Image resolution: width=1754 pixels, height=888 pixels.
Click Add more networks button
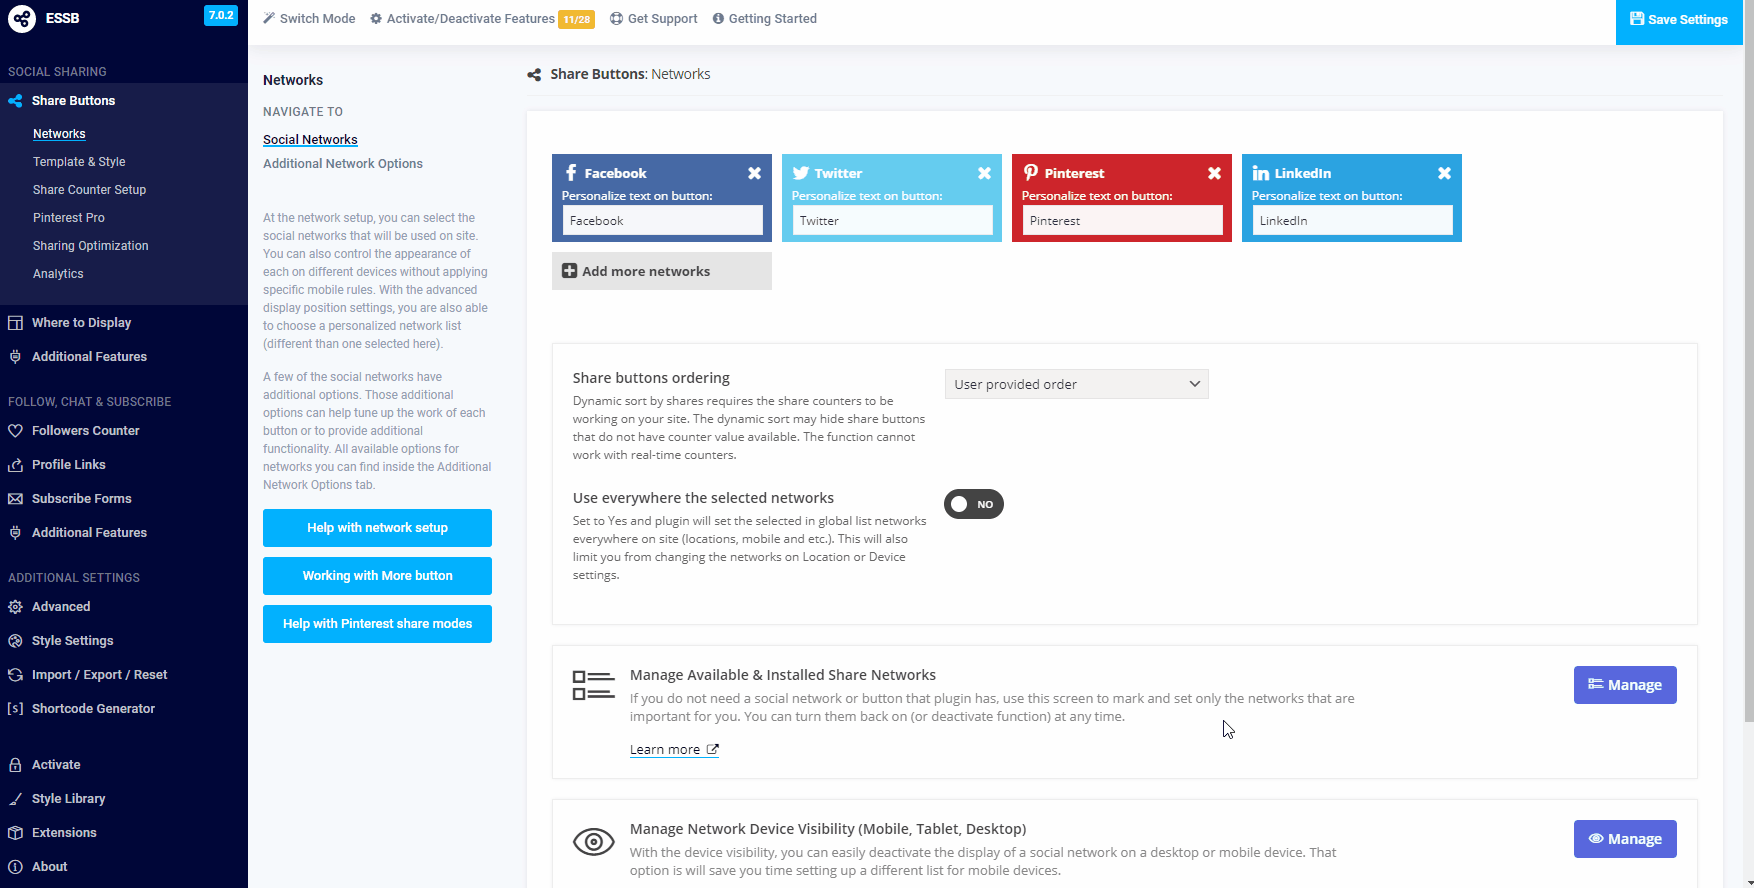click(661, 271)
